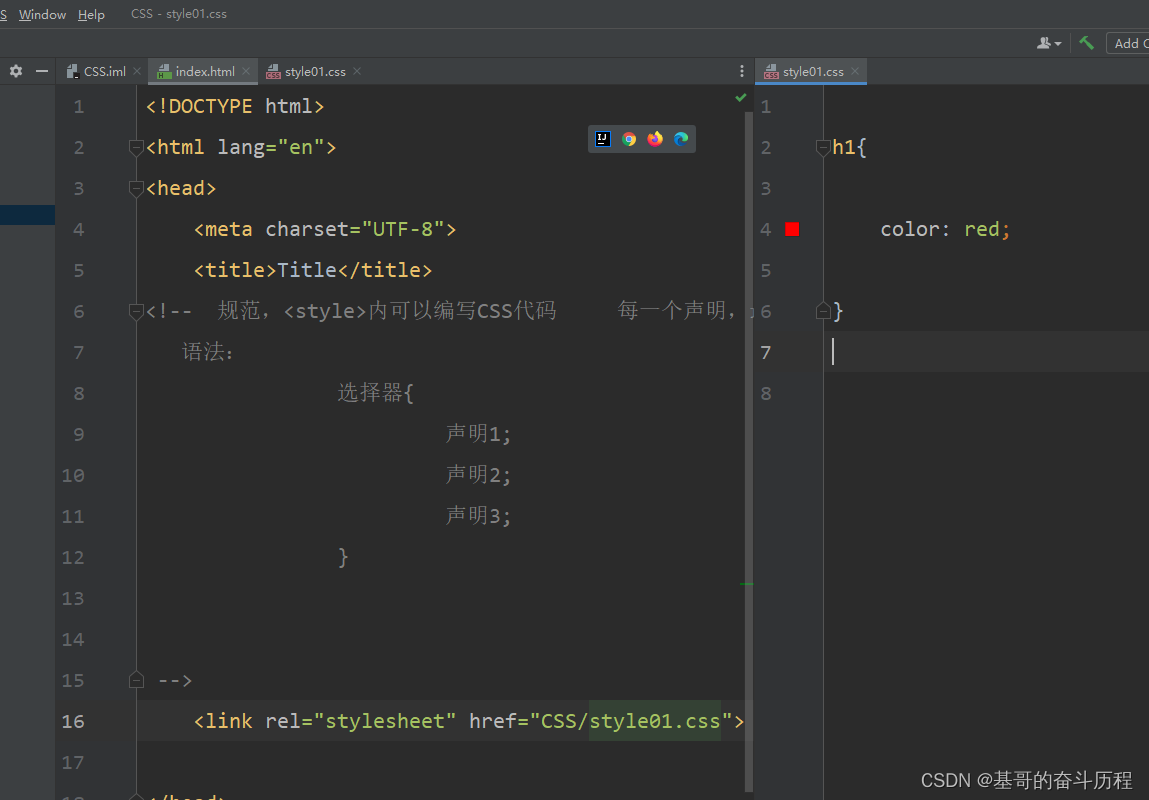Open preview in IntelliJ built-in browser
The width and height of the screenshot is (1149, 800).
[602, 139]
